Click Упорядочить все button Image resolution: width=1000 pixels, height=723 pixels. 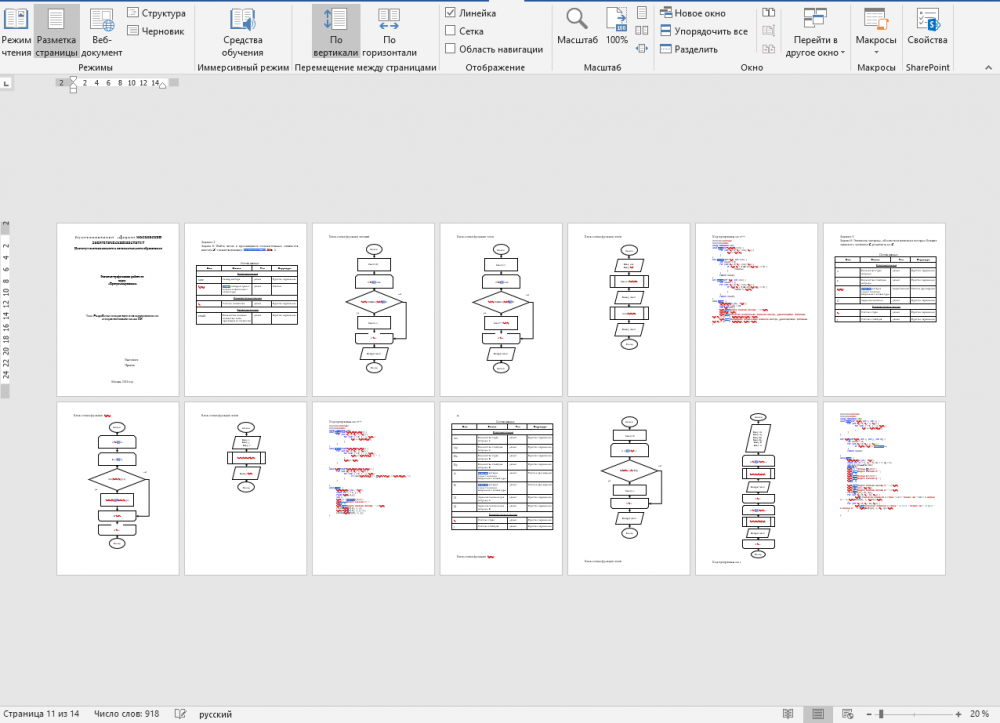pyautogui.click(x=704, y=31)
